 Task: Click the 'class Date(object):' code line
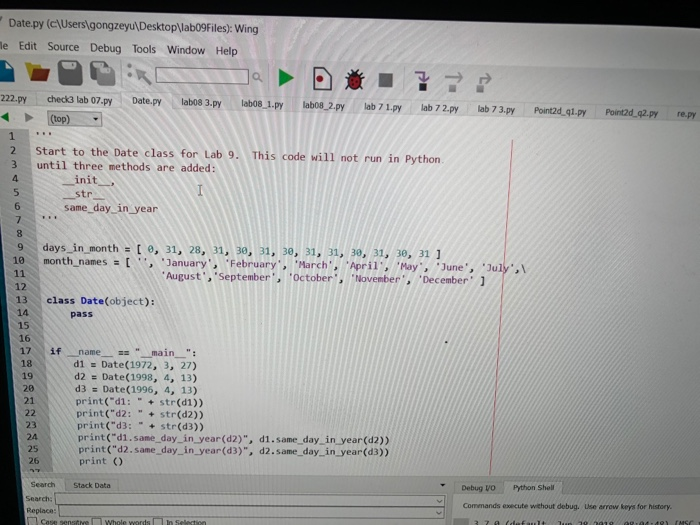[x=100, y=301]
